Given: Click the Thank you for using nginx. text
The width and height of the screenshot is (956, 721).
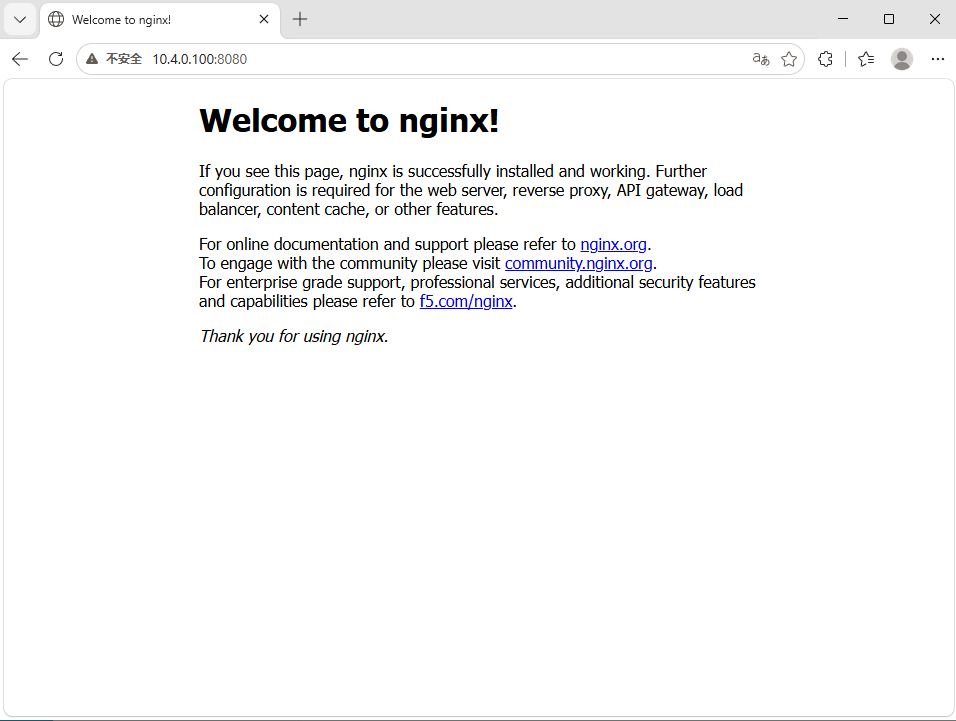Looking at the screenshot, I should click(294, 336).
